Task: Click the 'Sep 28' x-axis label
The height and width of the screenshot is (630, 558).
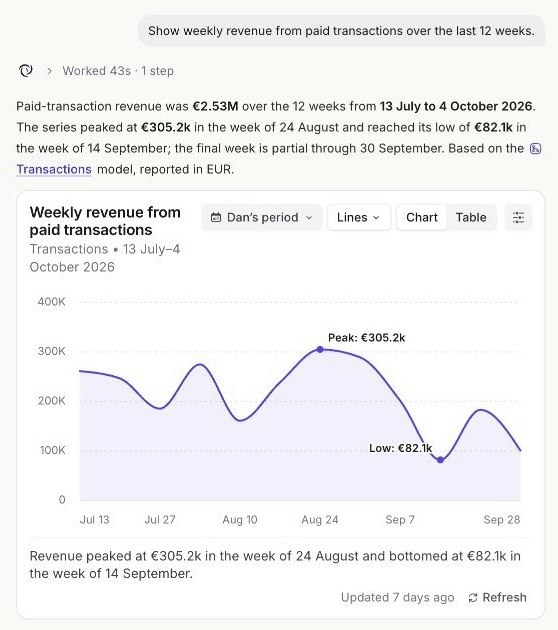Action: [502, 520]
